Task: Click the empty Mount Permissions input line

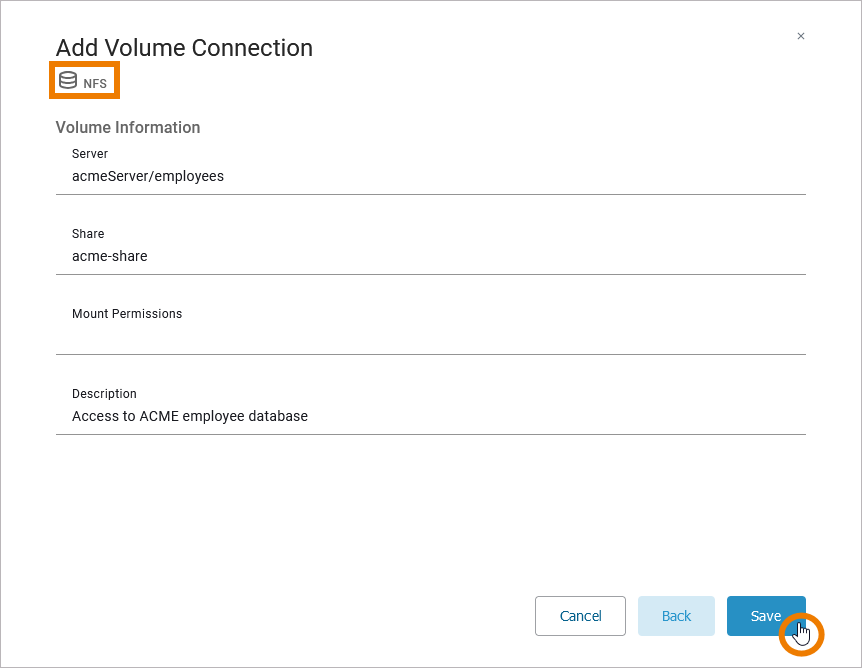Action: pos(430,337)
